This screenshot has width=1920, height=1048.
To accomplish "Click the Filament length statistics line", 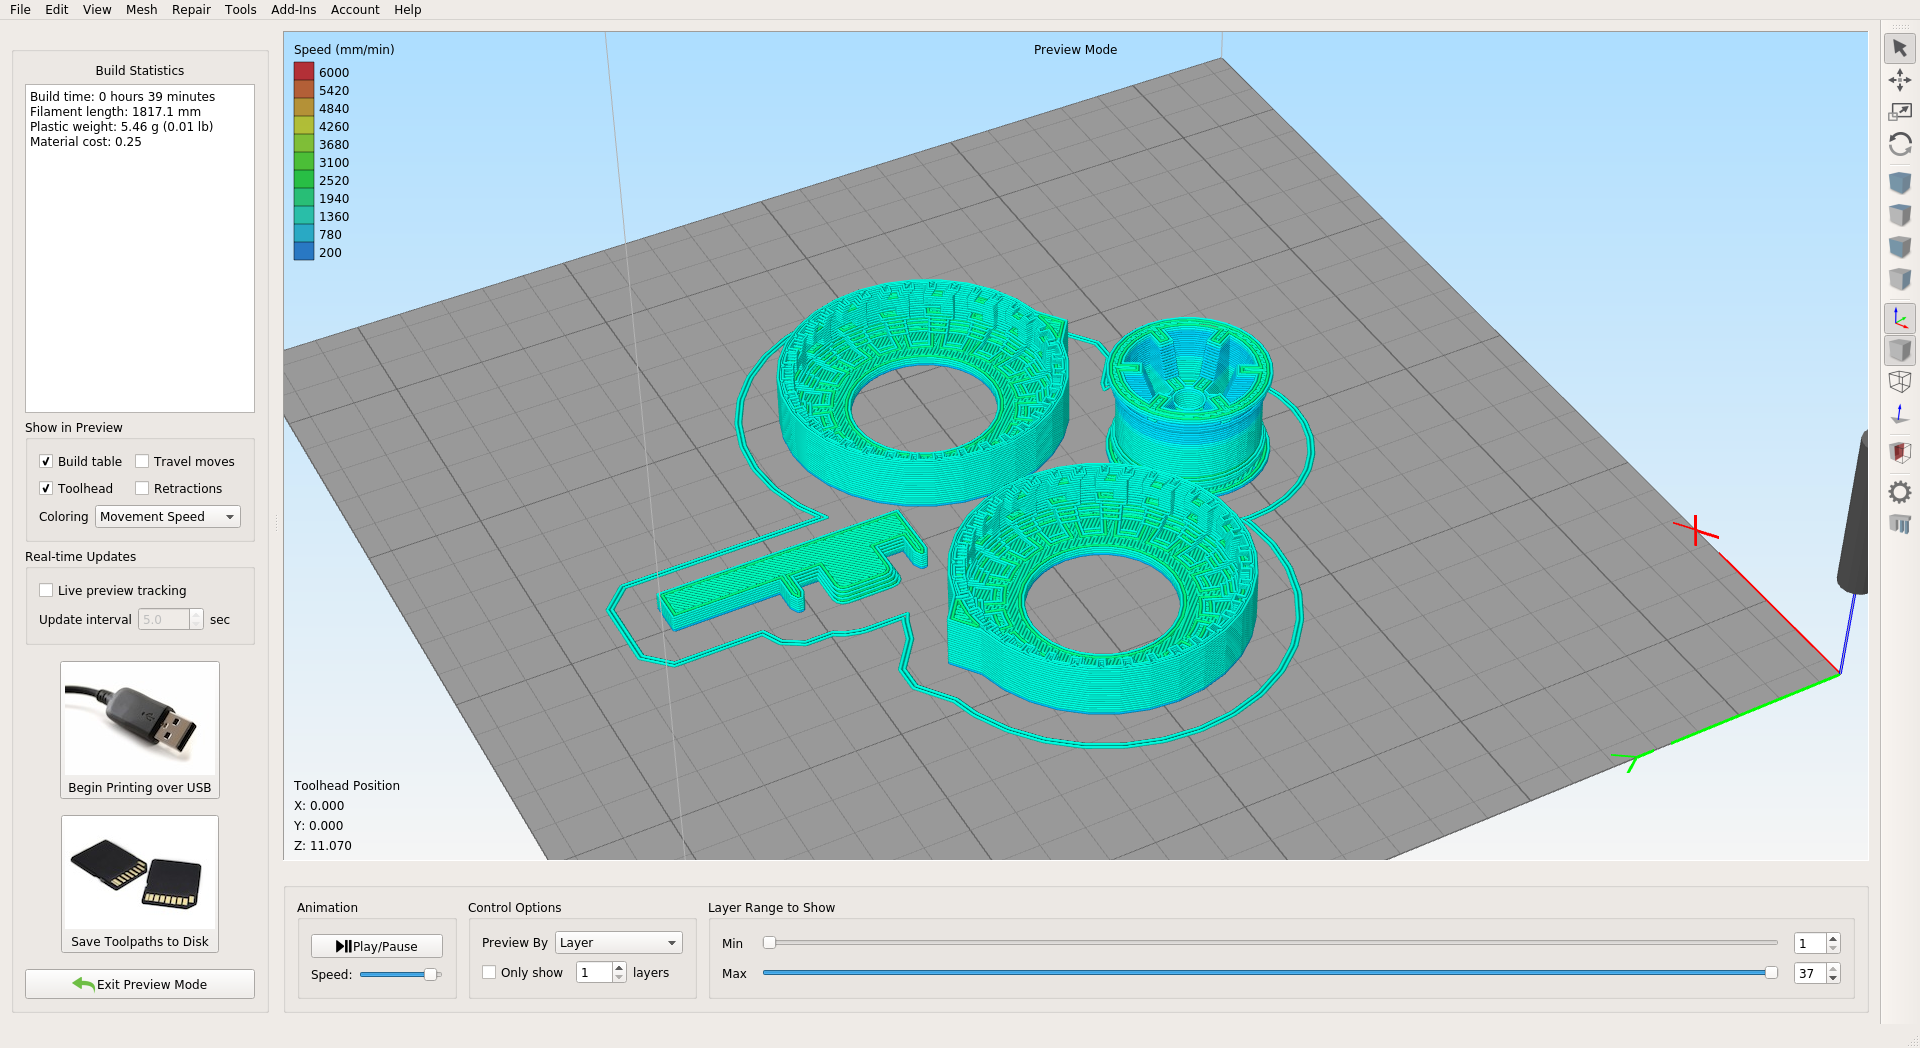I will [x=116, y=112].
